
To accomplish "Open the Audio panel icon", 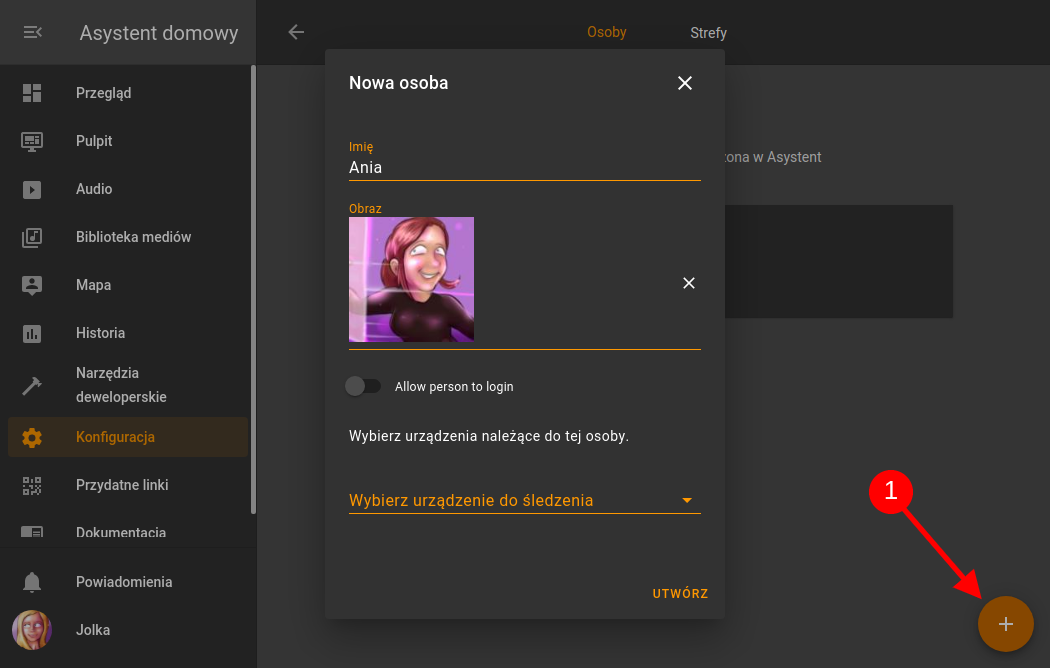I will (32, 189).
